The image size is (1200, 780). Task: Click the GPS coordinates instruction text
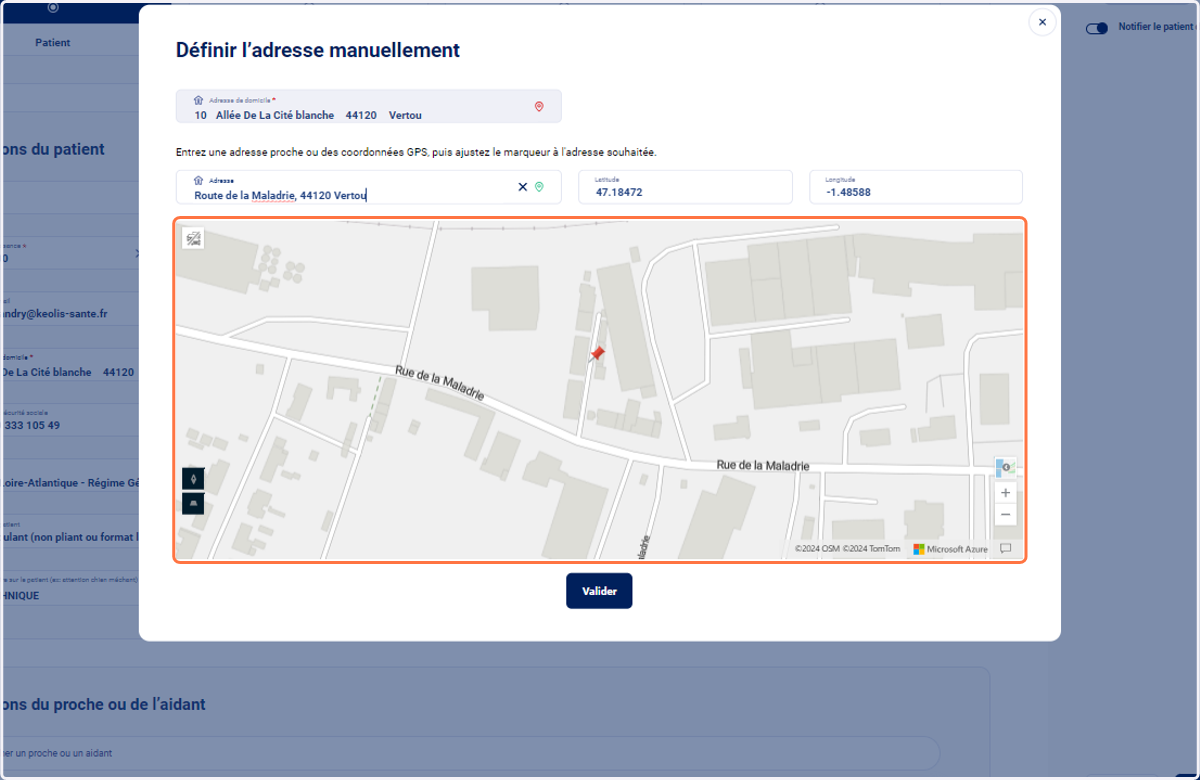click(416, 152)
